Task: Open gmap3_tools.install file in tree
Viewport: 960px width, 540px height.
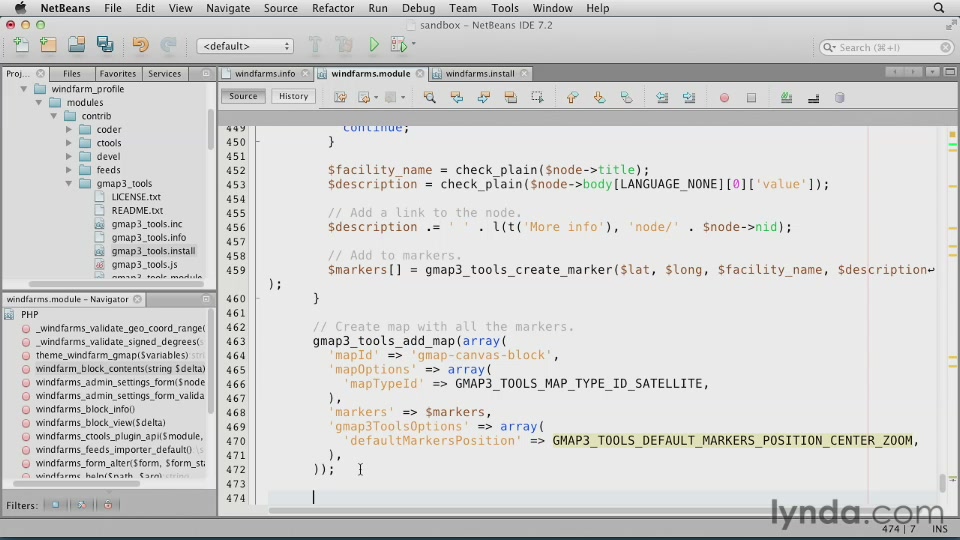Action: coord(153,250)
